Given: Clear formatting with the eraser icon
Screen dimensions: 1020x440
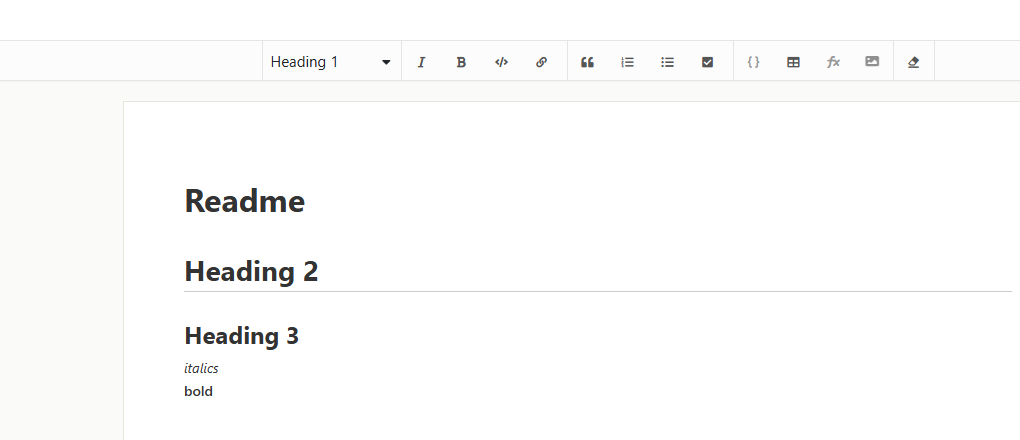Looking at the screenshot, I should click(x=913, y=62).
